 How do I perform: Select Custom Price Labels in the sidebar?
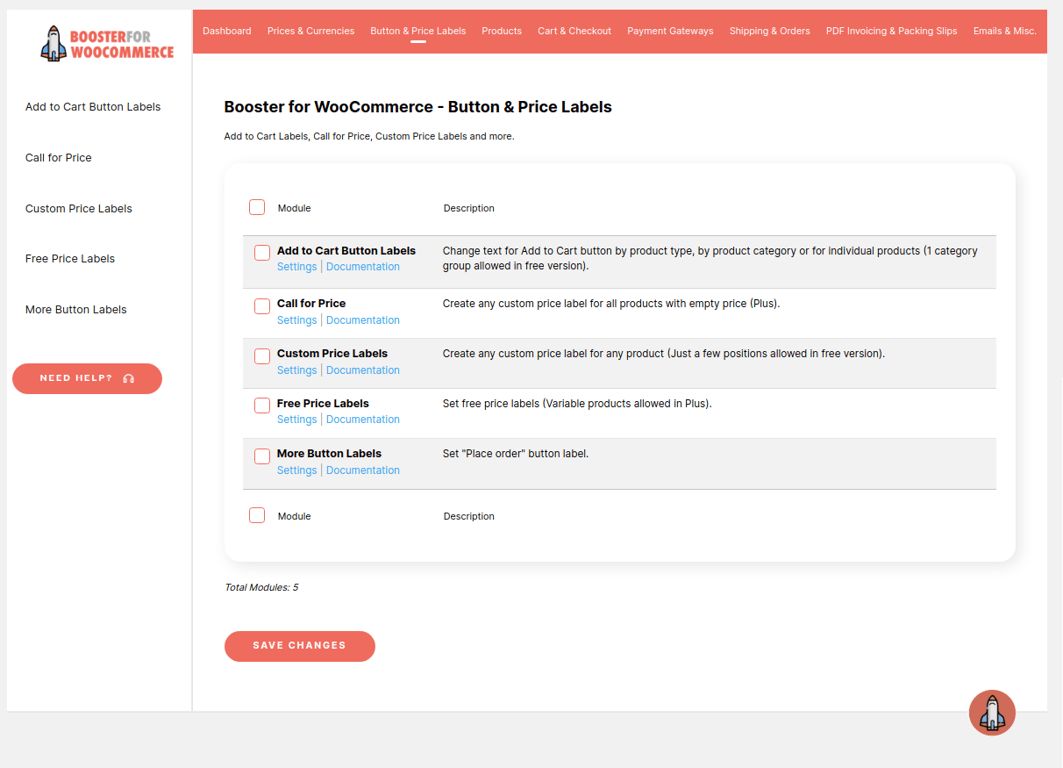point(77,208)
